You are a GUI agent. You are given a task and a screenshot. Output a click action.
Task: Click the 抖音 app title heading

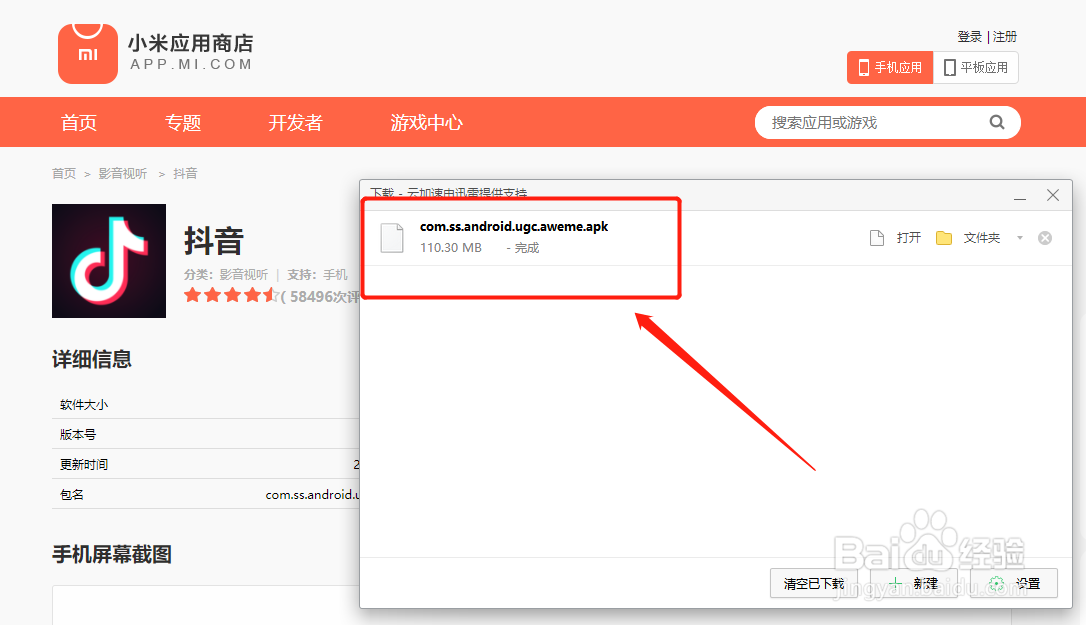point(214,241)
